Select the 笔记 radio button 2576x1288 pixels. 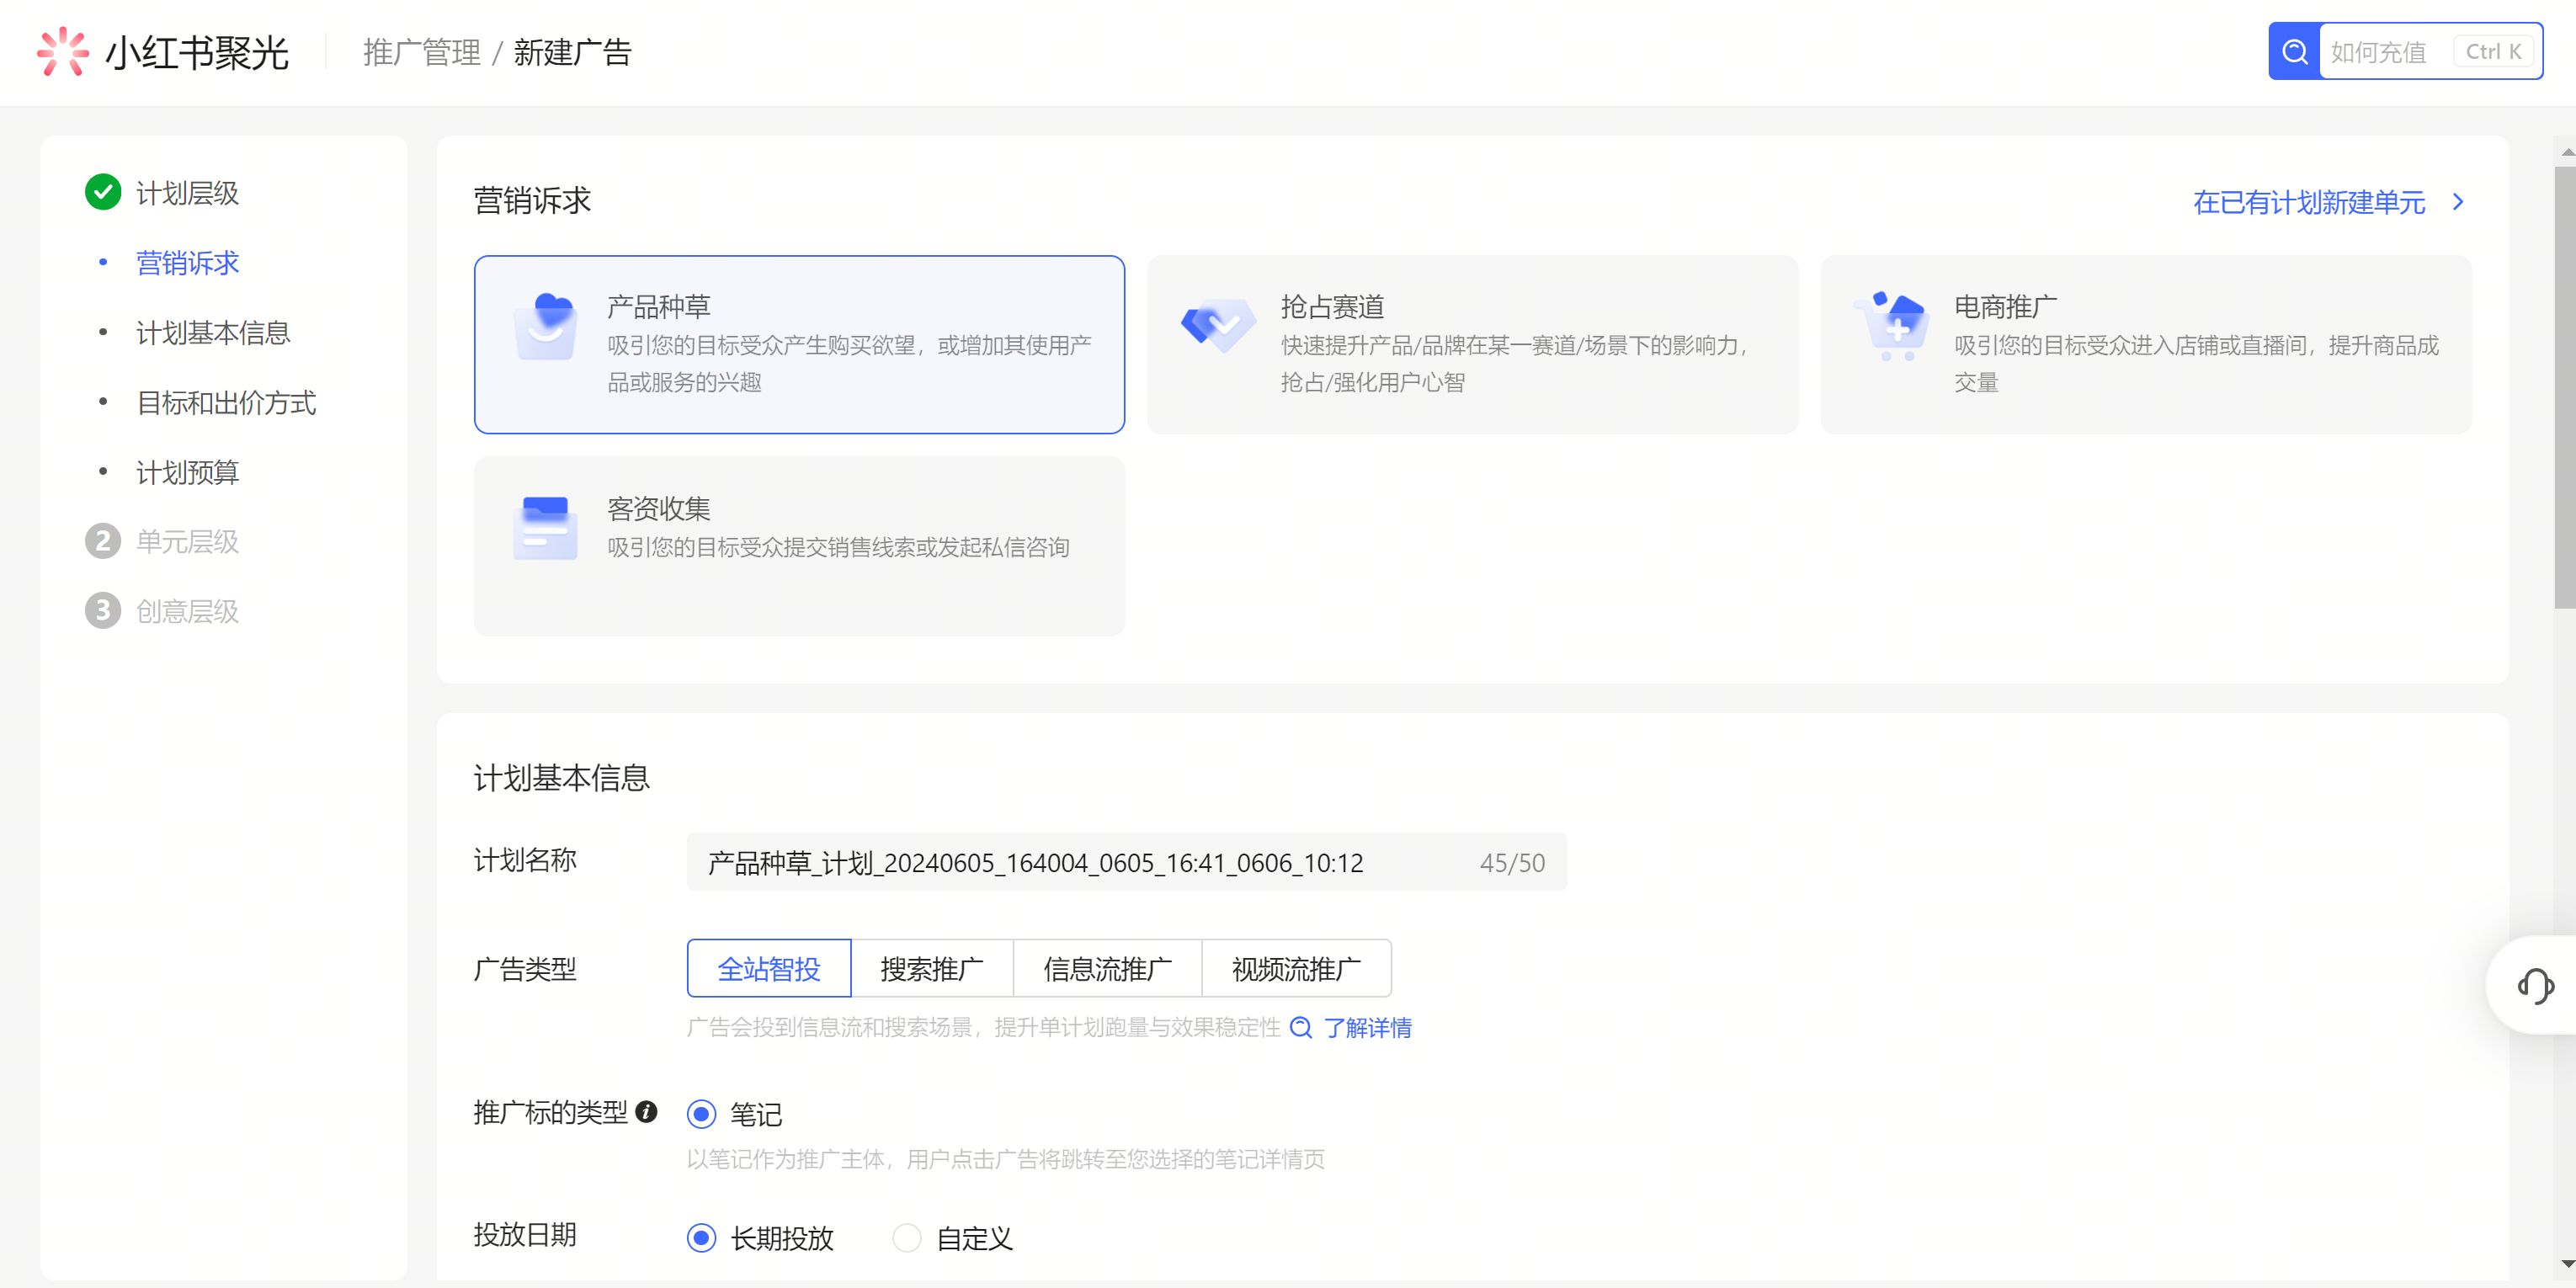pos(701,1113)
